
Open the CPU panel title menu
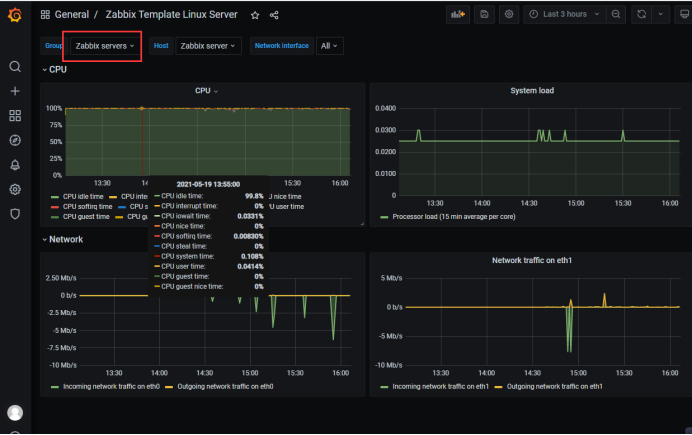(207, 91)
